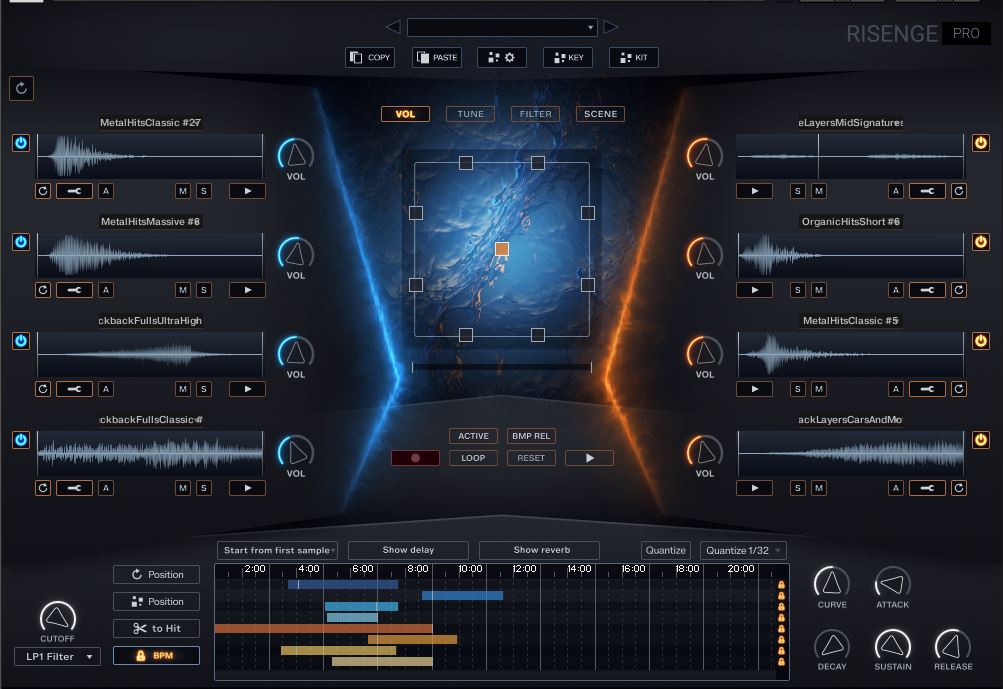Viewport: 1003px width, 689px height.
Task: Switch to the TUNE tab
Action: [470, 114]
